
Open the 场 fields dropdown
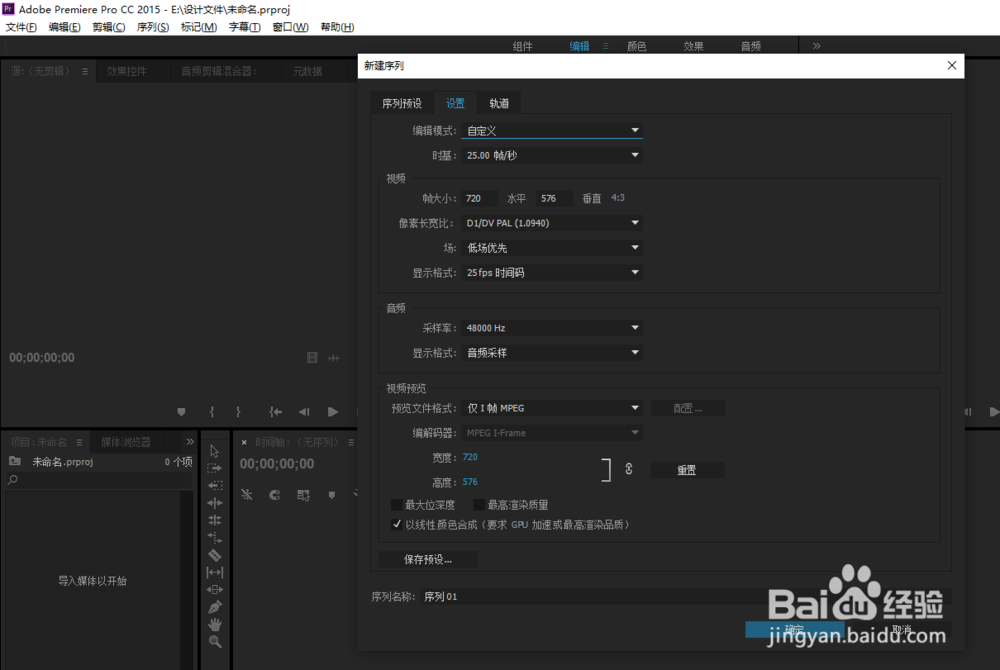point(553,247)
